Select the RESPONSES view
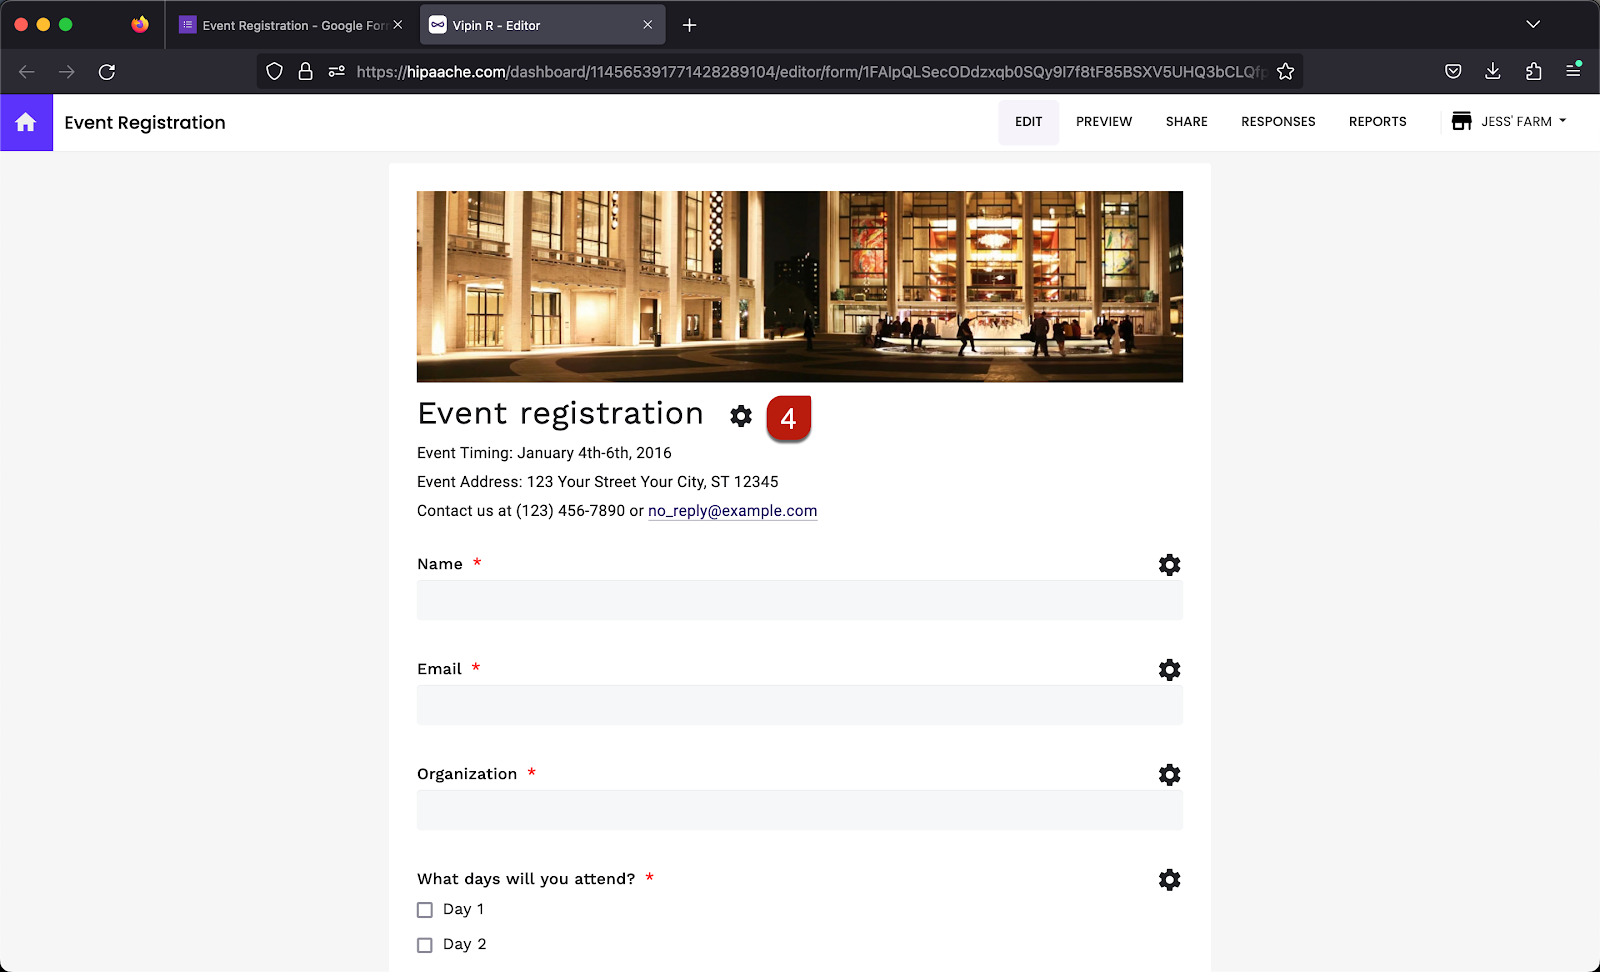 click(1278, 121)
